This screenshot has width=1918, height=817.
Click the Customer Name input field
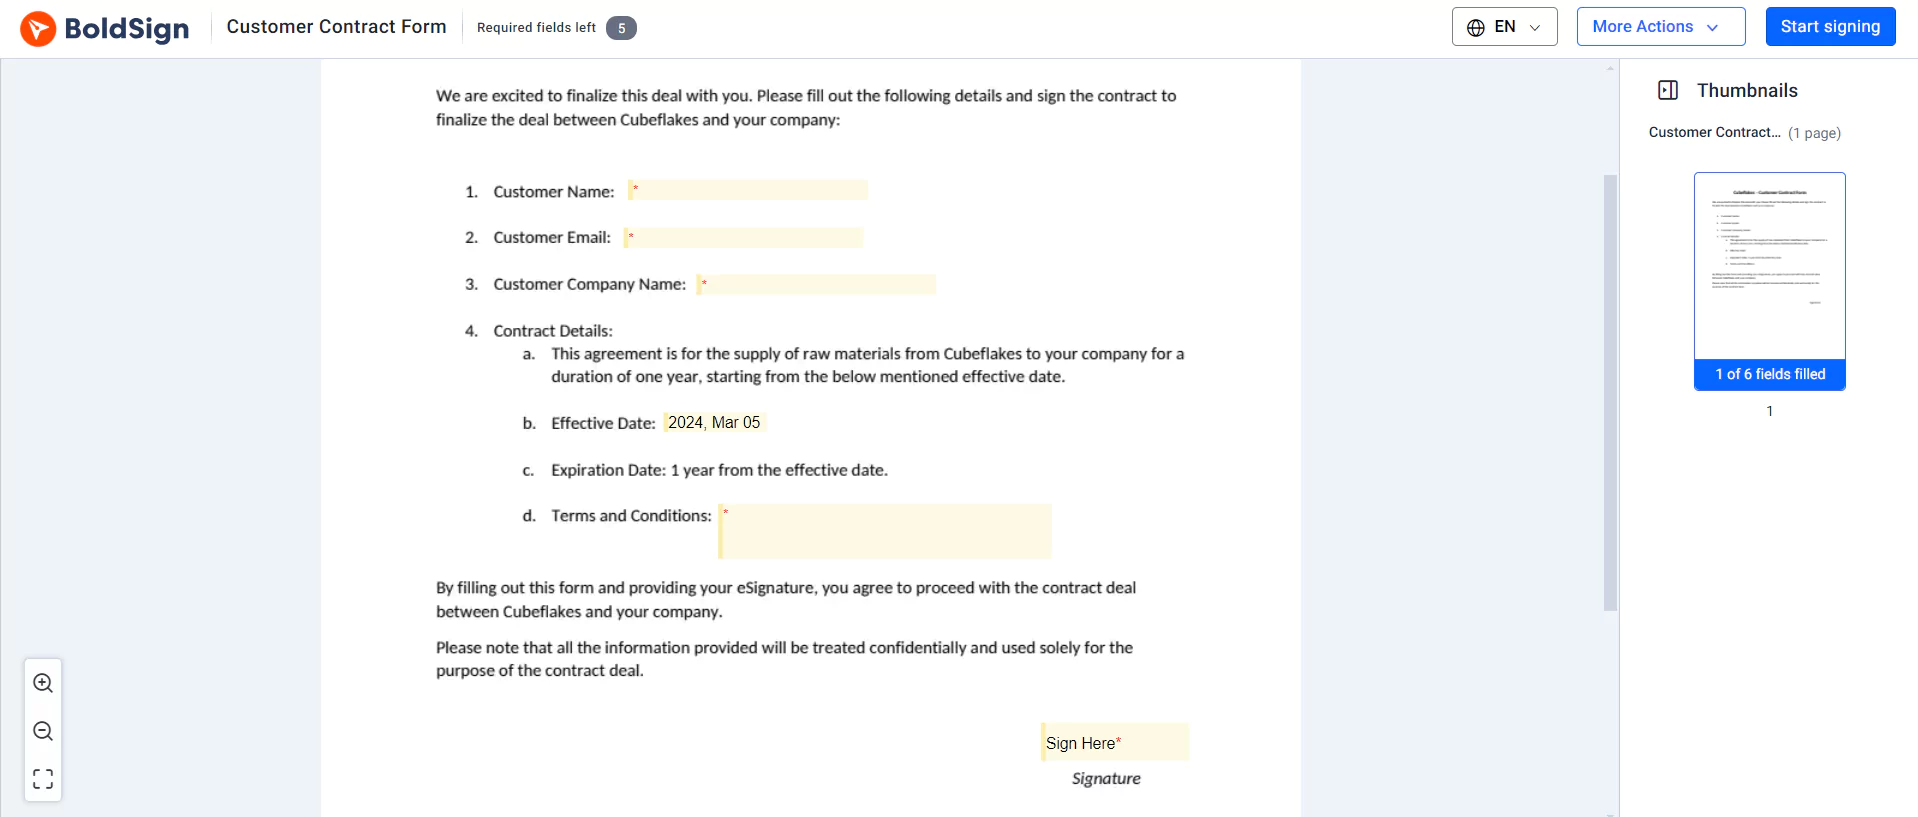pyautogui.click(x=747, y=189)
